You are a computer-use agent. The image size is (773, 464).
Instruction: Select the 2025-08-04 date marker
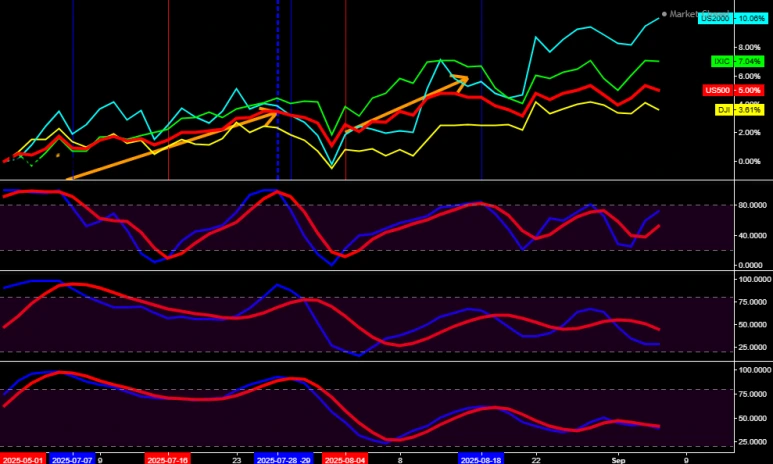tap(345, 460)
